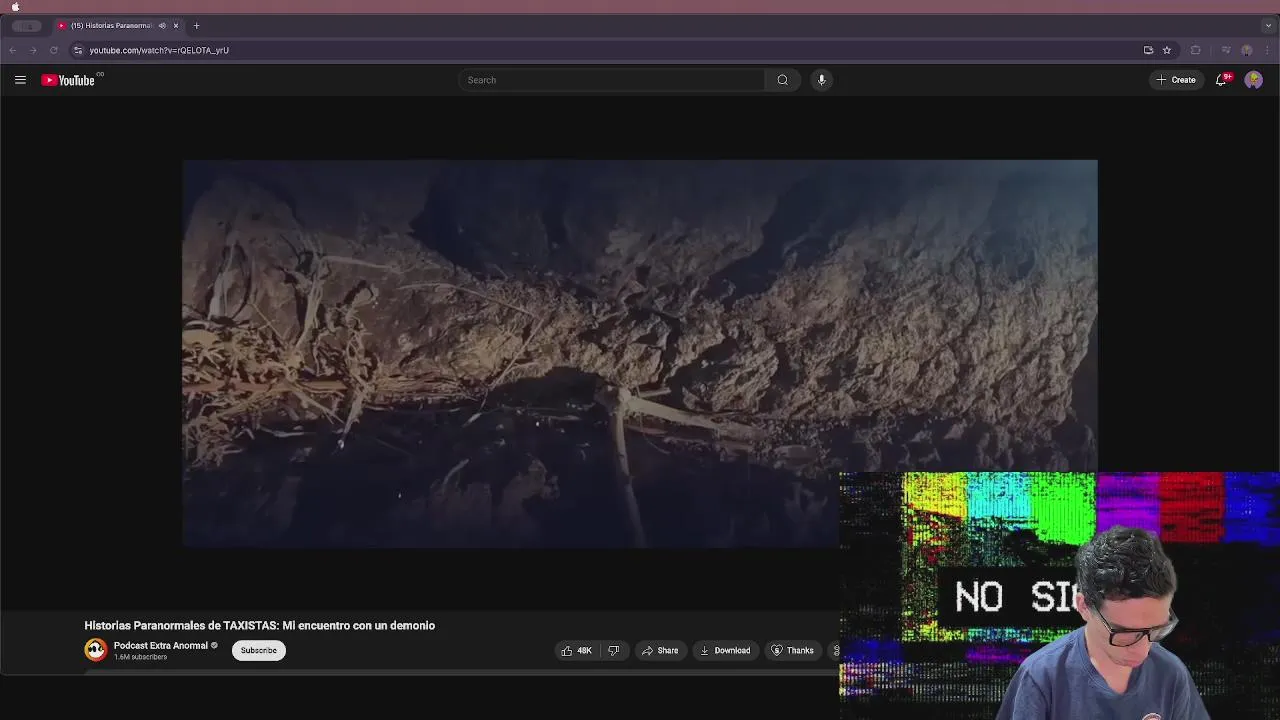This screenshot has width=1280, height=720.
Task: Like the video (48K)
Action: [576, 650]
